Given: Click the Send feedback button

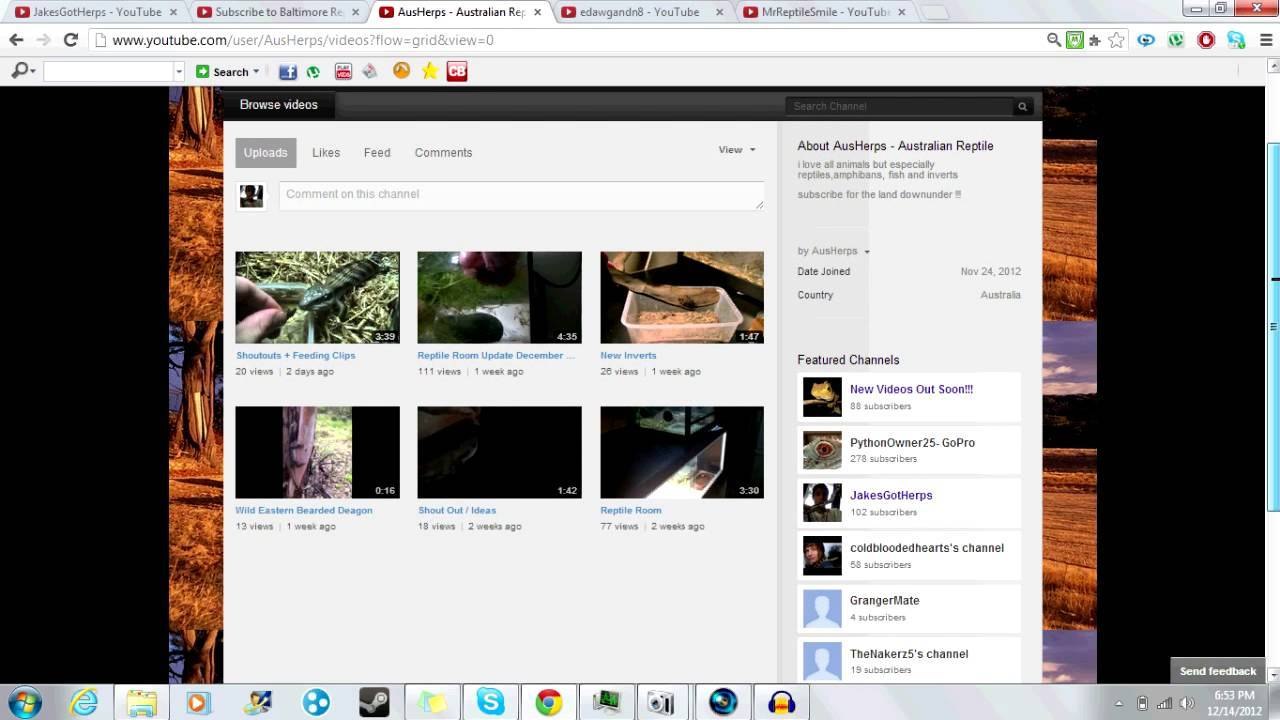Looking at the screenshot, I should pos(1218,671).
